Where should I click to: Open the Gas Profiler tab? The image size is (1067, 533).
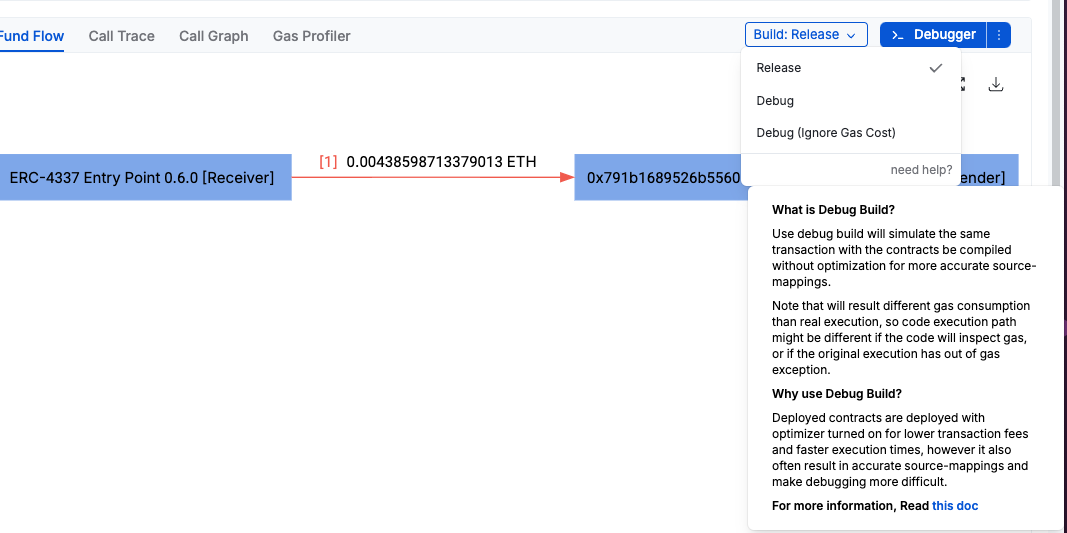(x=311, y=36)
